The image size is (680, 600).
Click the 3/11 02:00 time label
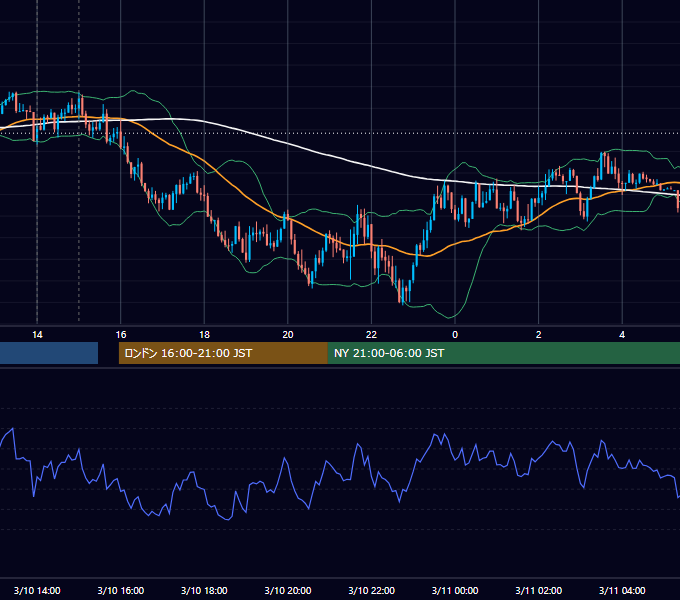click(x=539, y=590)
